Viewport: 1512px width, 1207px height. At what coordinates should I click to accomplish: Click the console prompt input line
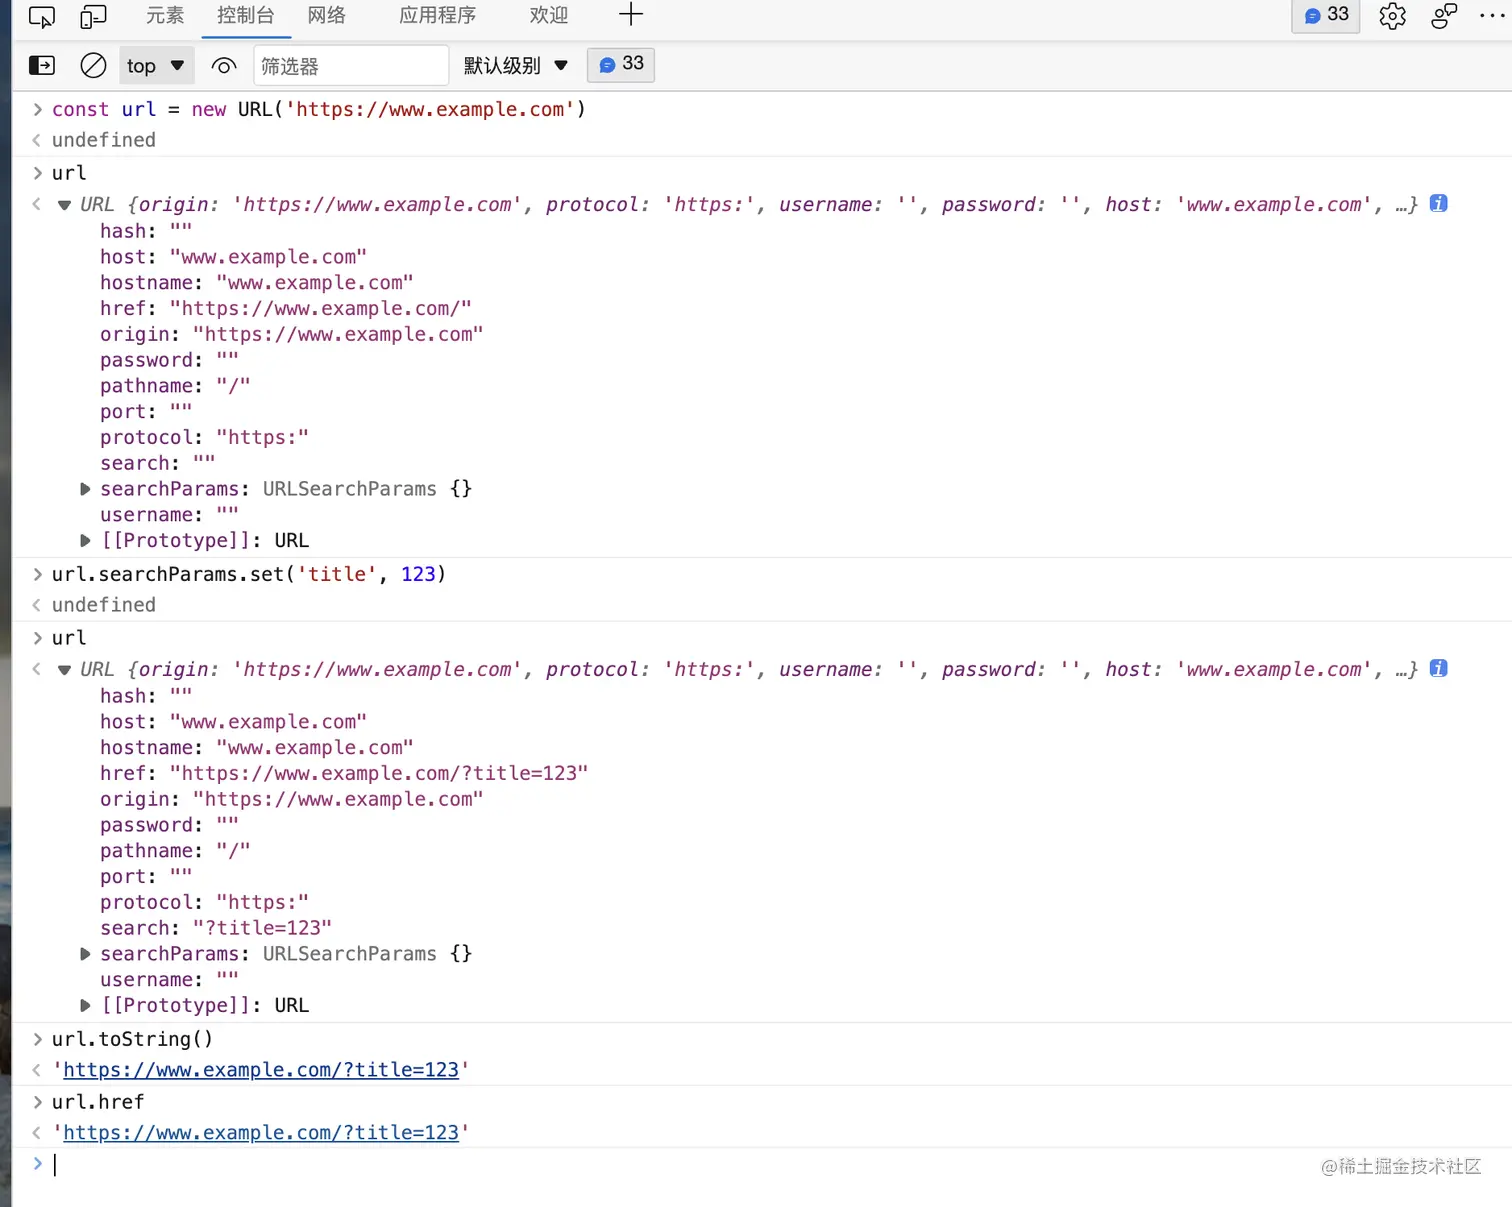pyautogui.click(x=780, y=1165)
